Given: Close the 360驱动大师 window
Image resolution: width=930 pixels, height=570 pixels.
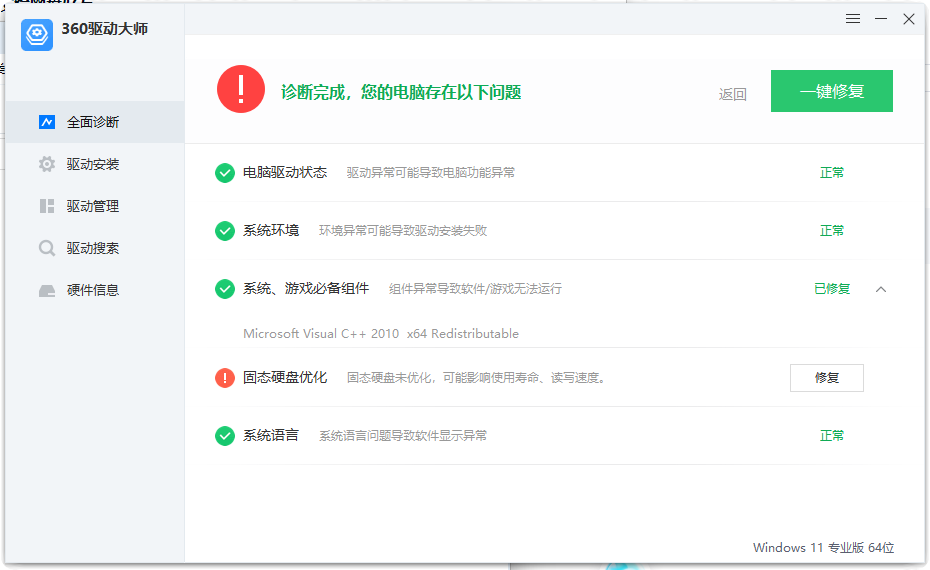Looking at the screenshot, I should click(x=909, y=19).
